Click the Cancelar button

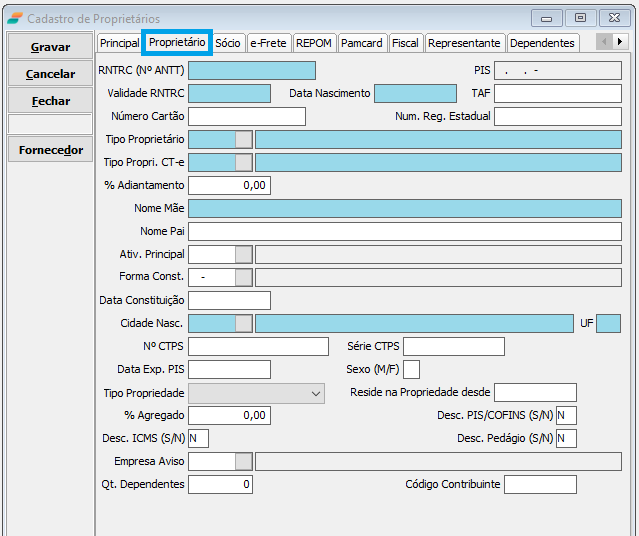pyautogui.click(x=50, y=74)
